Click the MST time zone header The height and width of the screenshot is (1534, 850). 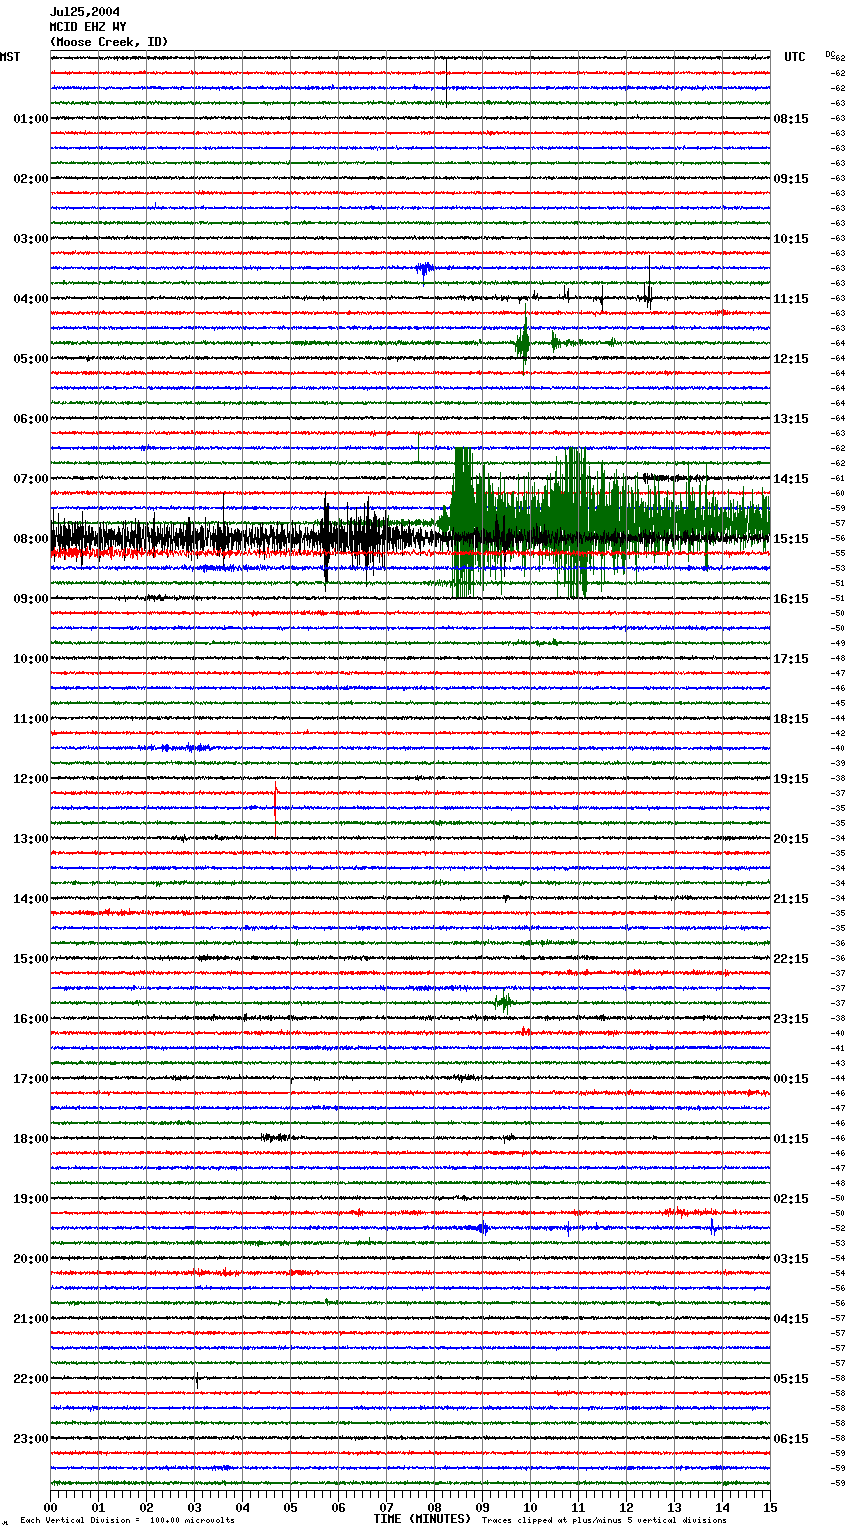tap(10, 57)
